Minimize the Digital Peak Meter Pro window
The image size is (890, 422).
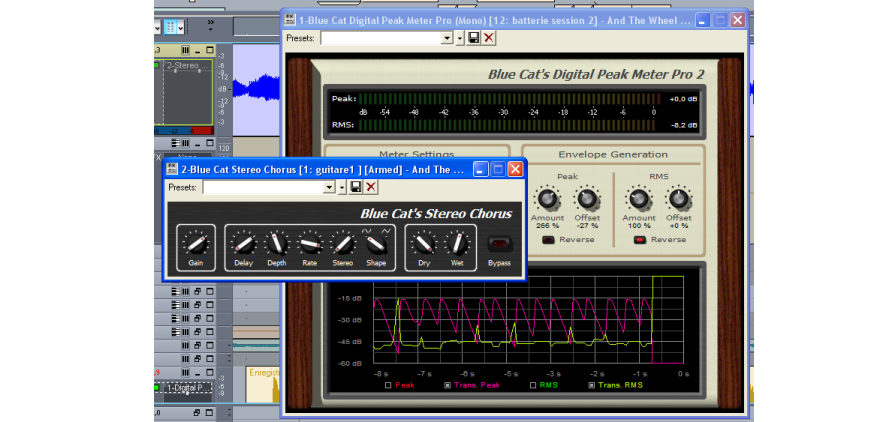coord(703,20)
